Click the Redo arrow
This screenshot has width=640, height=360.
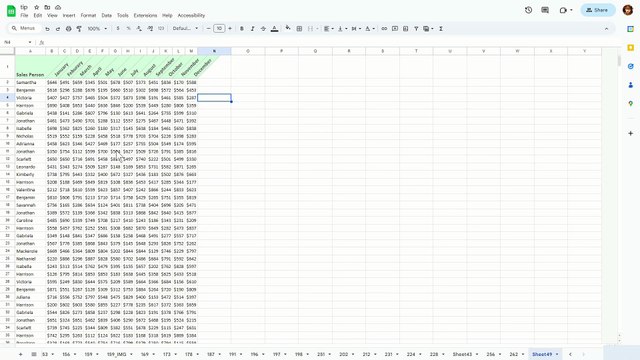pyautogui.click(x=58, y=29)
